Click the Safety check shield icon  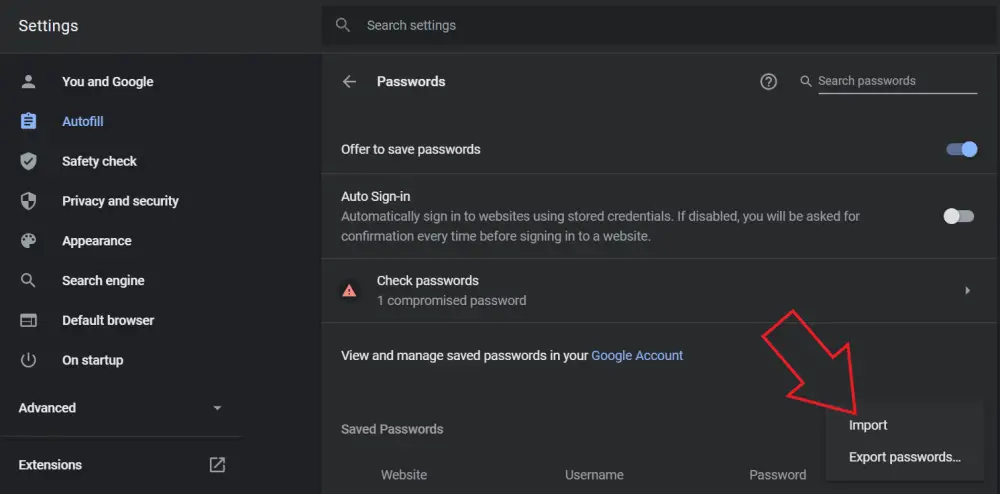(28, 161)
